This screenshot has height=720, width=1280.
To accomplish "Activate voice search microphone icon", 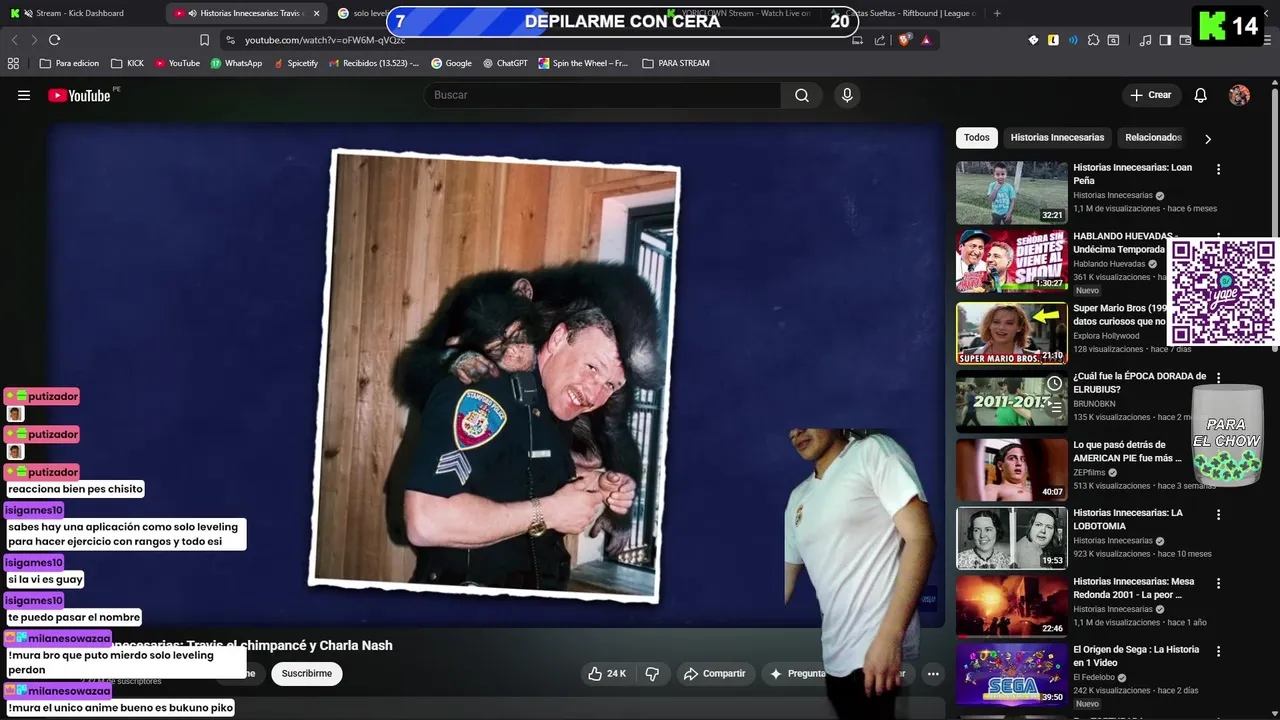I will (x=847, y=95).
